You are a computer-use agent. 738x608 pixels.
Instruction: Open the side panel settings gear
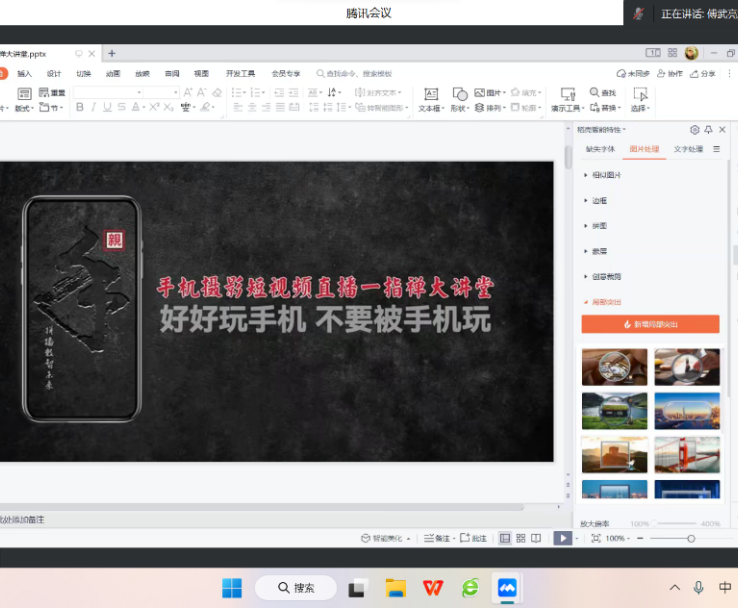[x=695, y=130]
